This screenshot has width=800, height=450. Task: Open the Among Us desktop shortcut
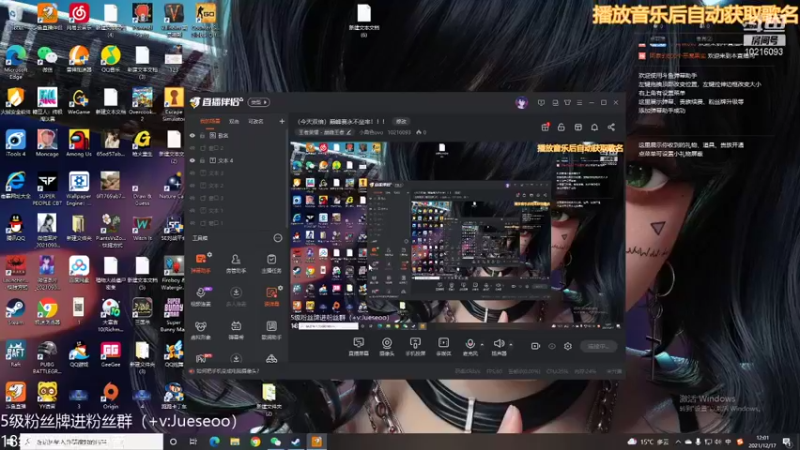(79, 143)
